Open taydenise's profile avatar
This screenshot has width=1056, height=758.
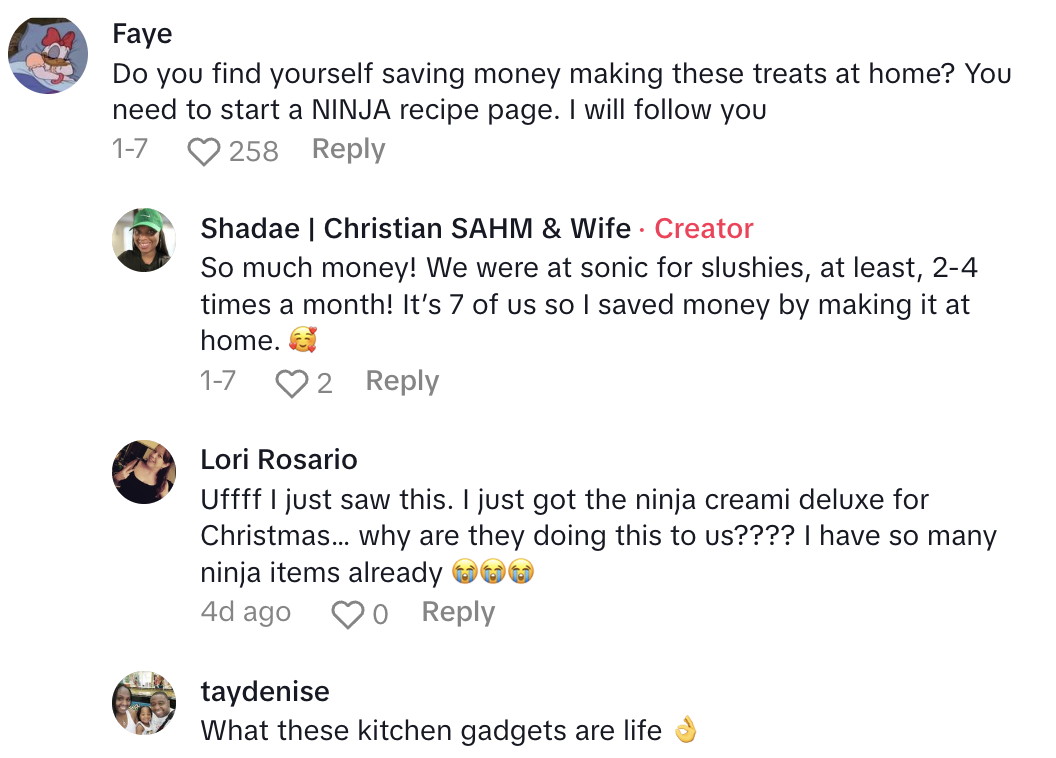pos(143,703)
